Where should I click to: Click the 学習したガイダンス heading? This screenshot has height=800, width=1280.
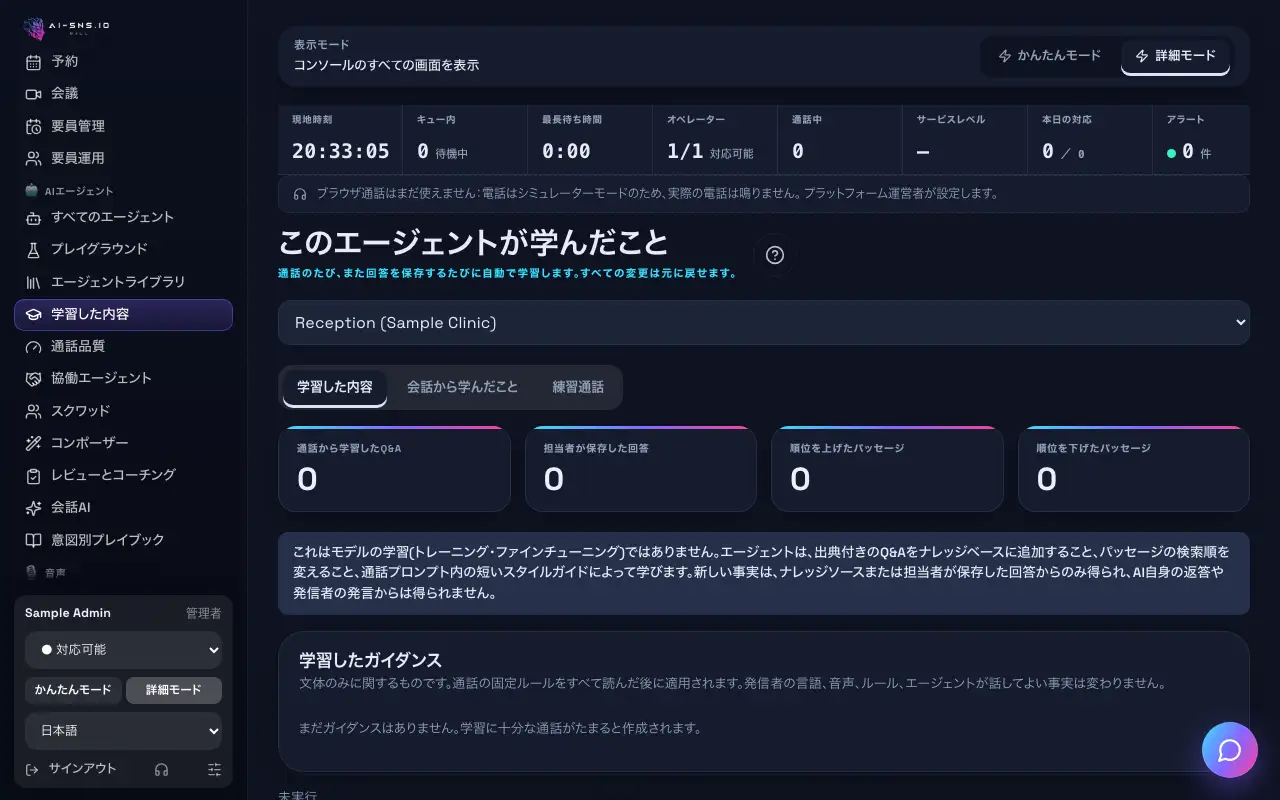tap(371, 660)
